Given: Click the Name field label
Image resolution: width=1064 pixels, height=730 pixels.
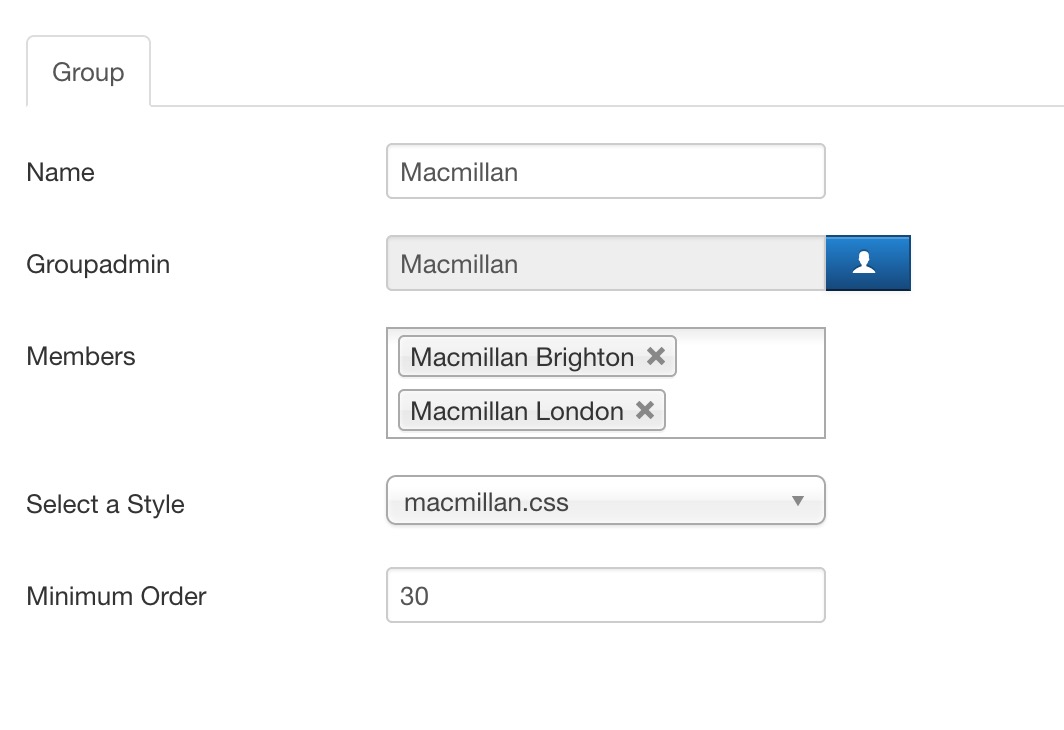Looking at the screenshot, I should pos(61,172).
